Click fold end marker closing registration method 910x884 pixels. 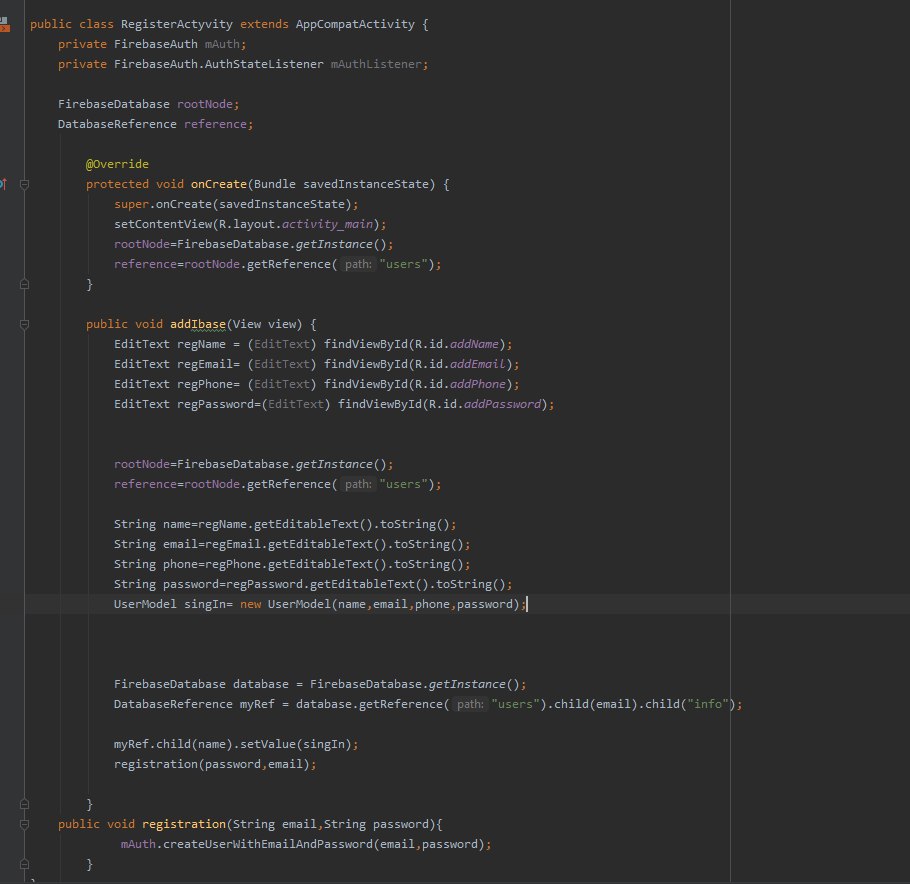[x=24, y=864]
